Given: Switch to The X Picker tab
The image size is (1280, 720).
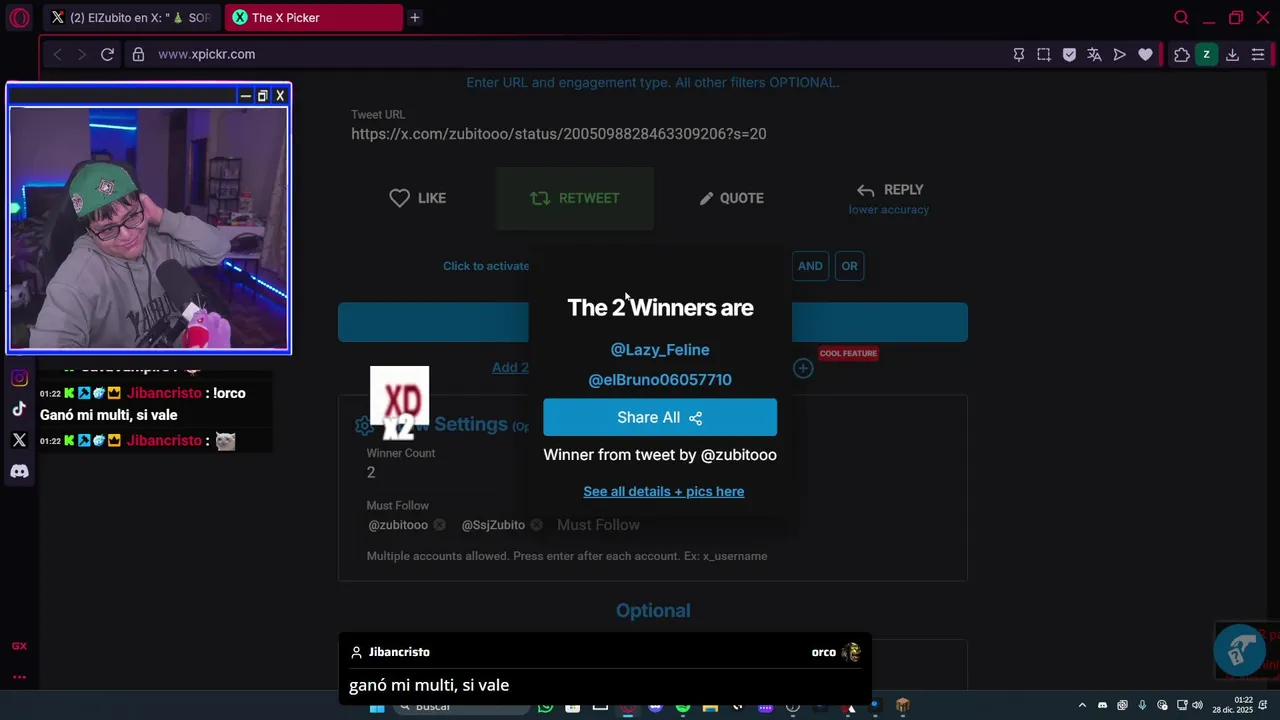Looking at the screenshot, I should tap(314, 18).
